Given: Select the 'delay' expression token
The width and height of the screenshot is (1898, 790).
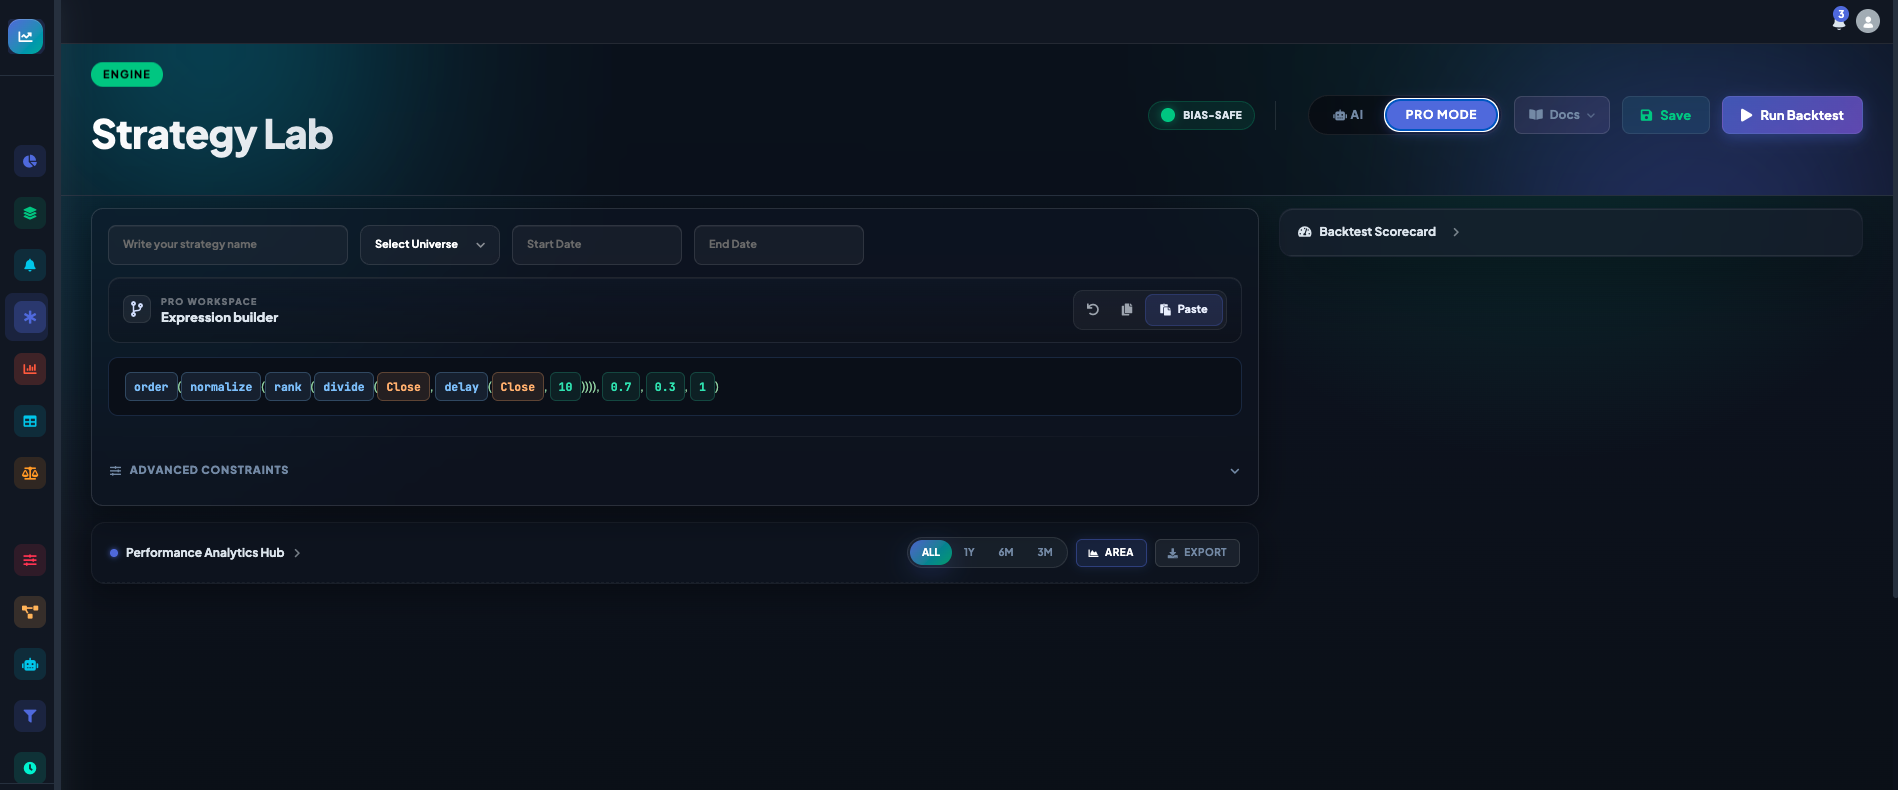Looking at the screenshot, I should click(462, 387).
